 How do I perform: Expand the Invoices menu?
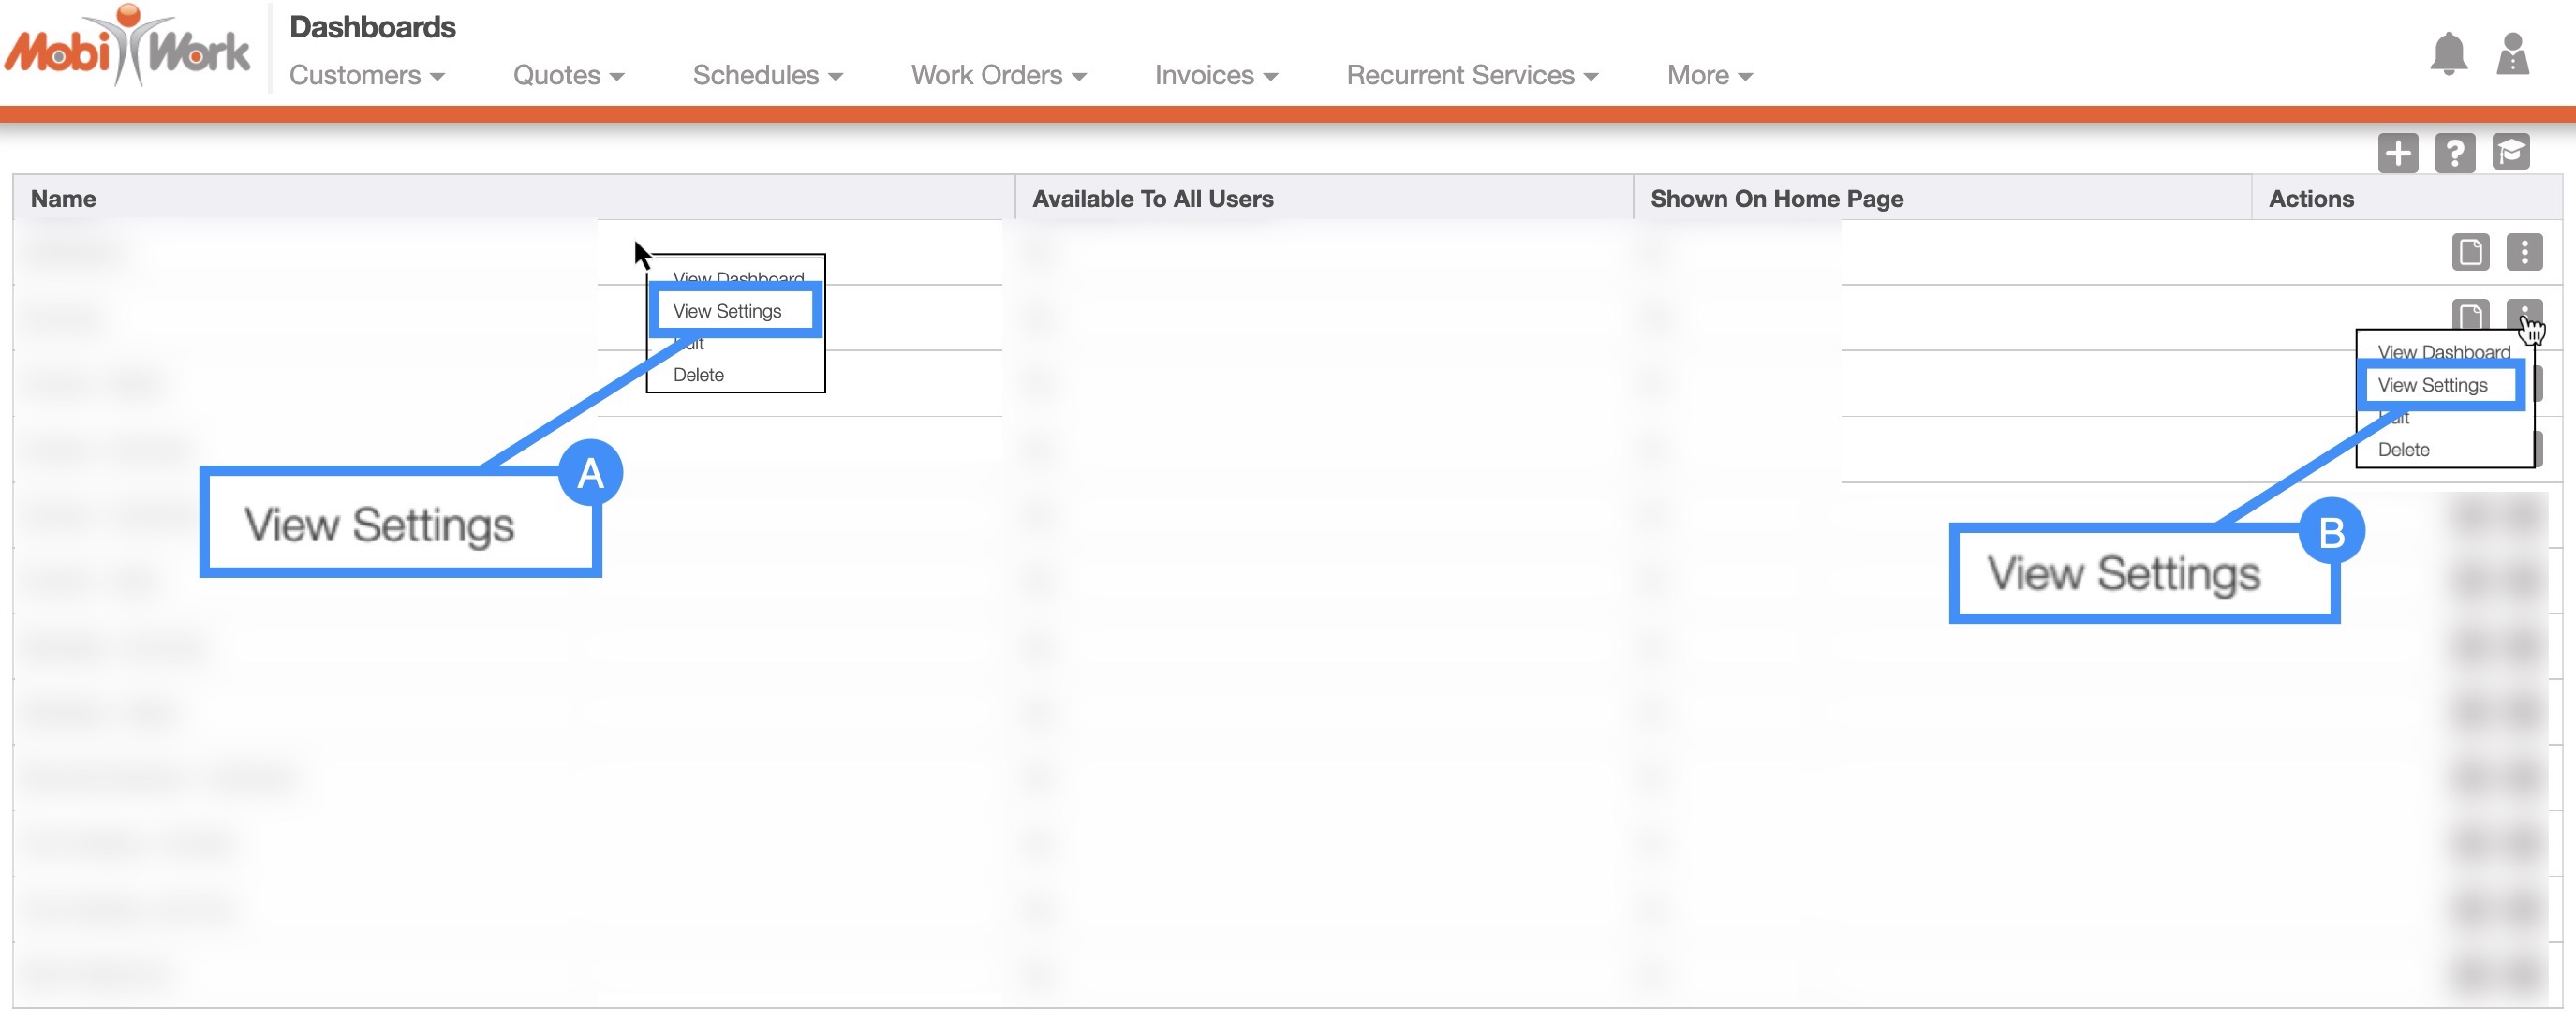[x=1215, y=76]
